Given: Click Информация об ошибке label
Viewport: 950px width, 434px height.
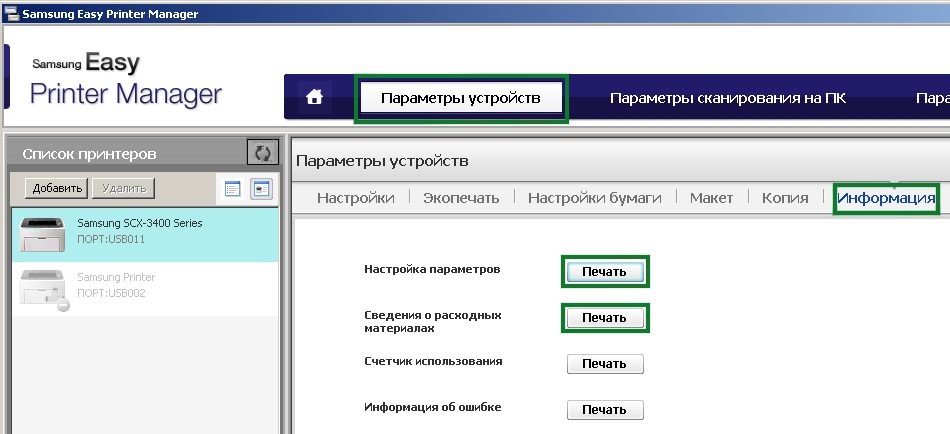Looking at the screenshot, I should point(433,407).
